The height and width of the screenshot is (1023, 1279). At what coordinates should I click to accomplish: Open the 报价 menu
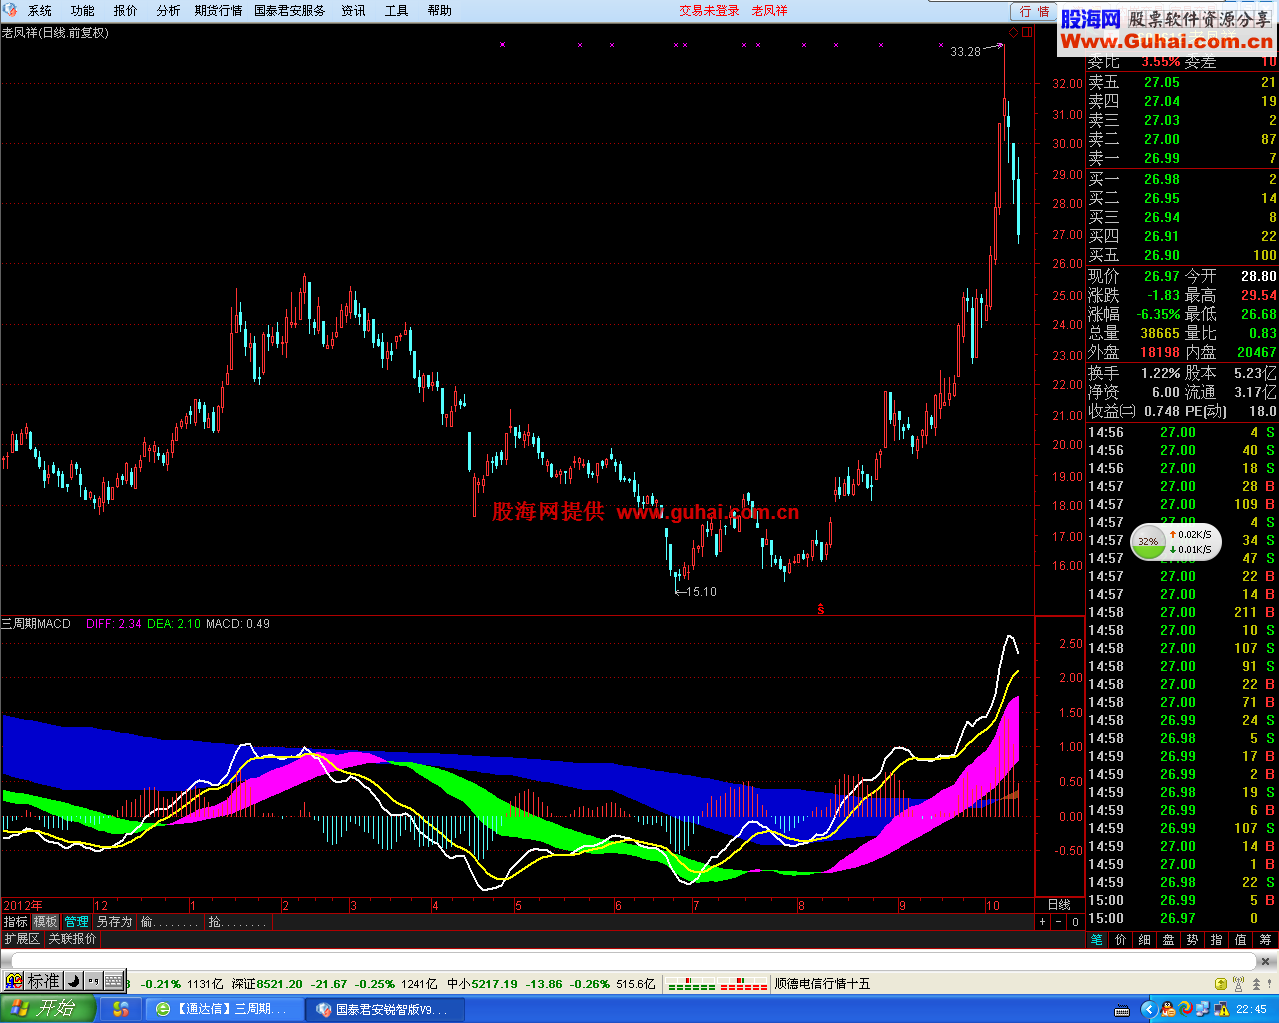pos(126,10)
